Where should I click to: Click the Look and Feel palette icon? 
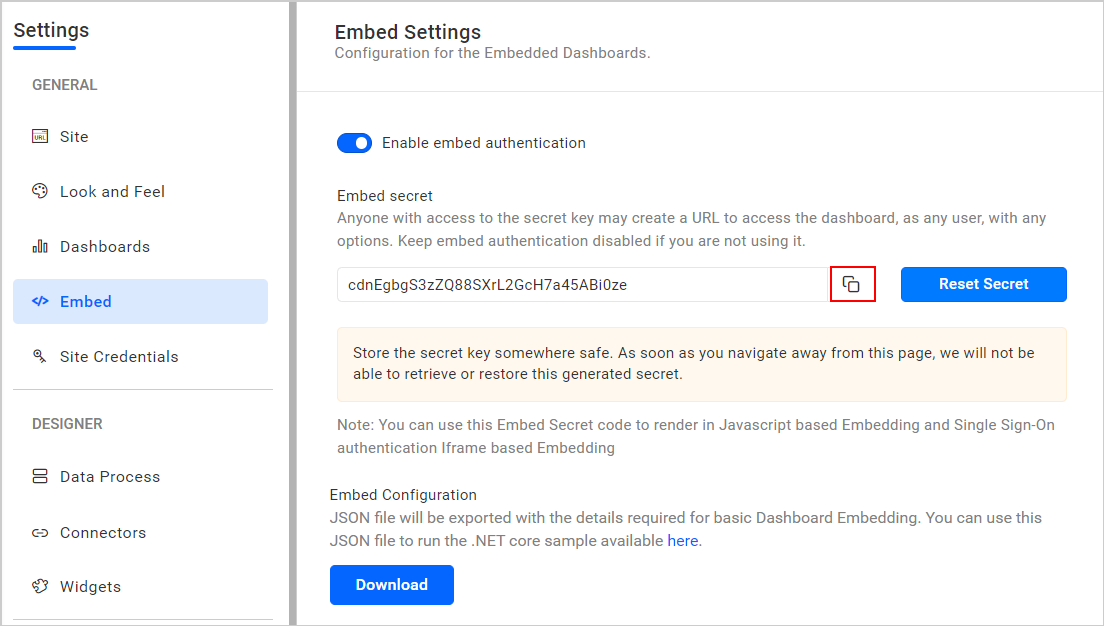pyautogui.click(x=40, y=191)
